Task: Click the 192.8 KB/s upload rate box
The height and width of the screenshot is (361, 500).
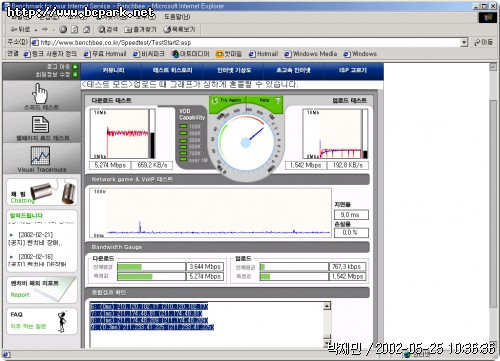Action: click(348, 165)
